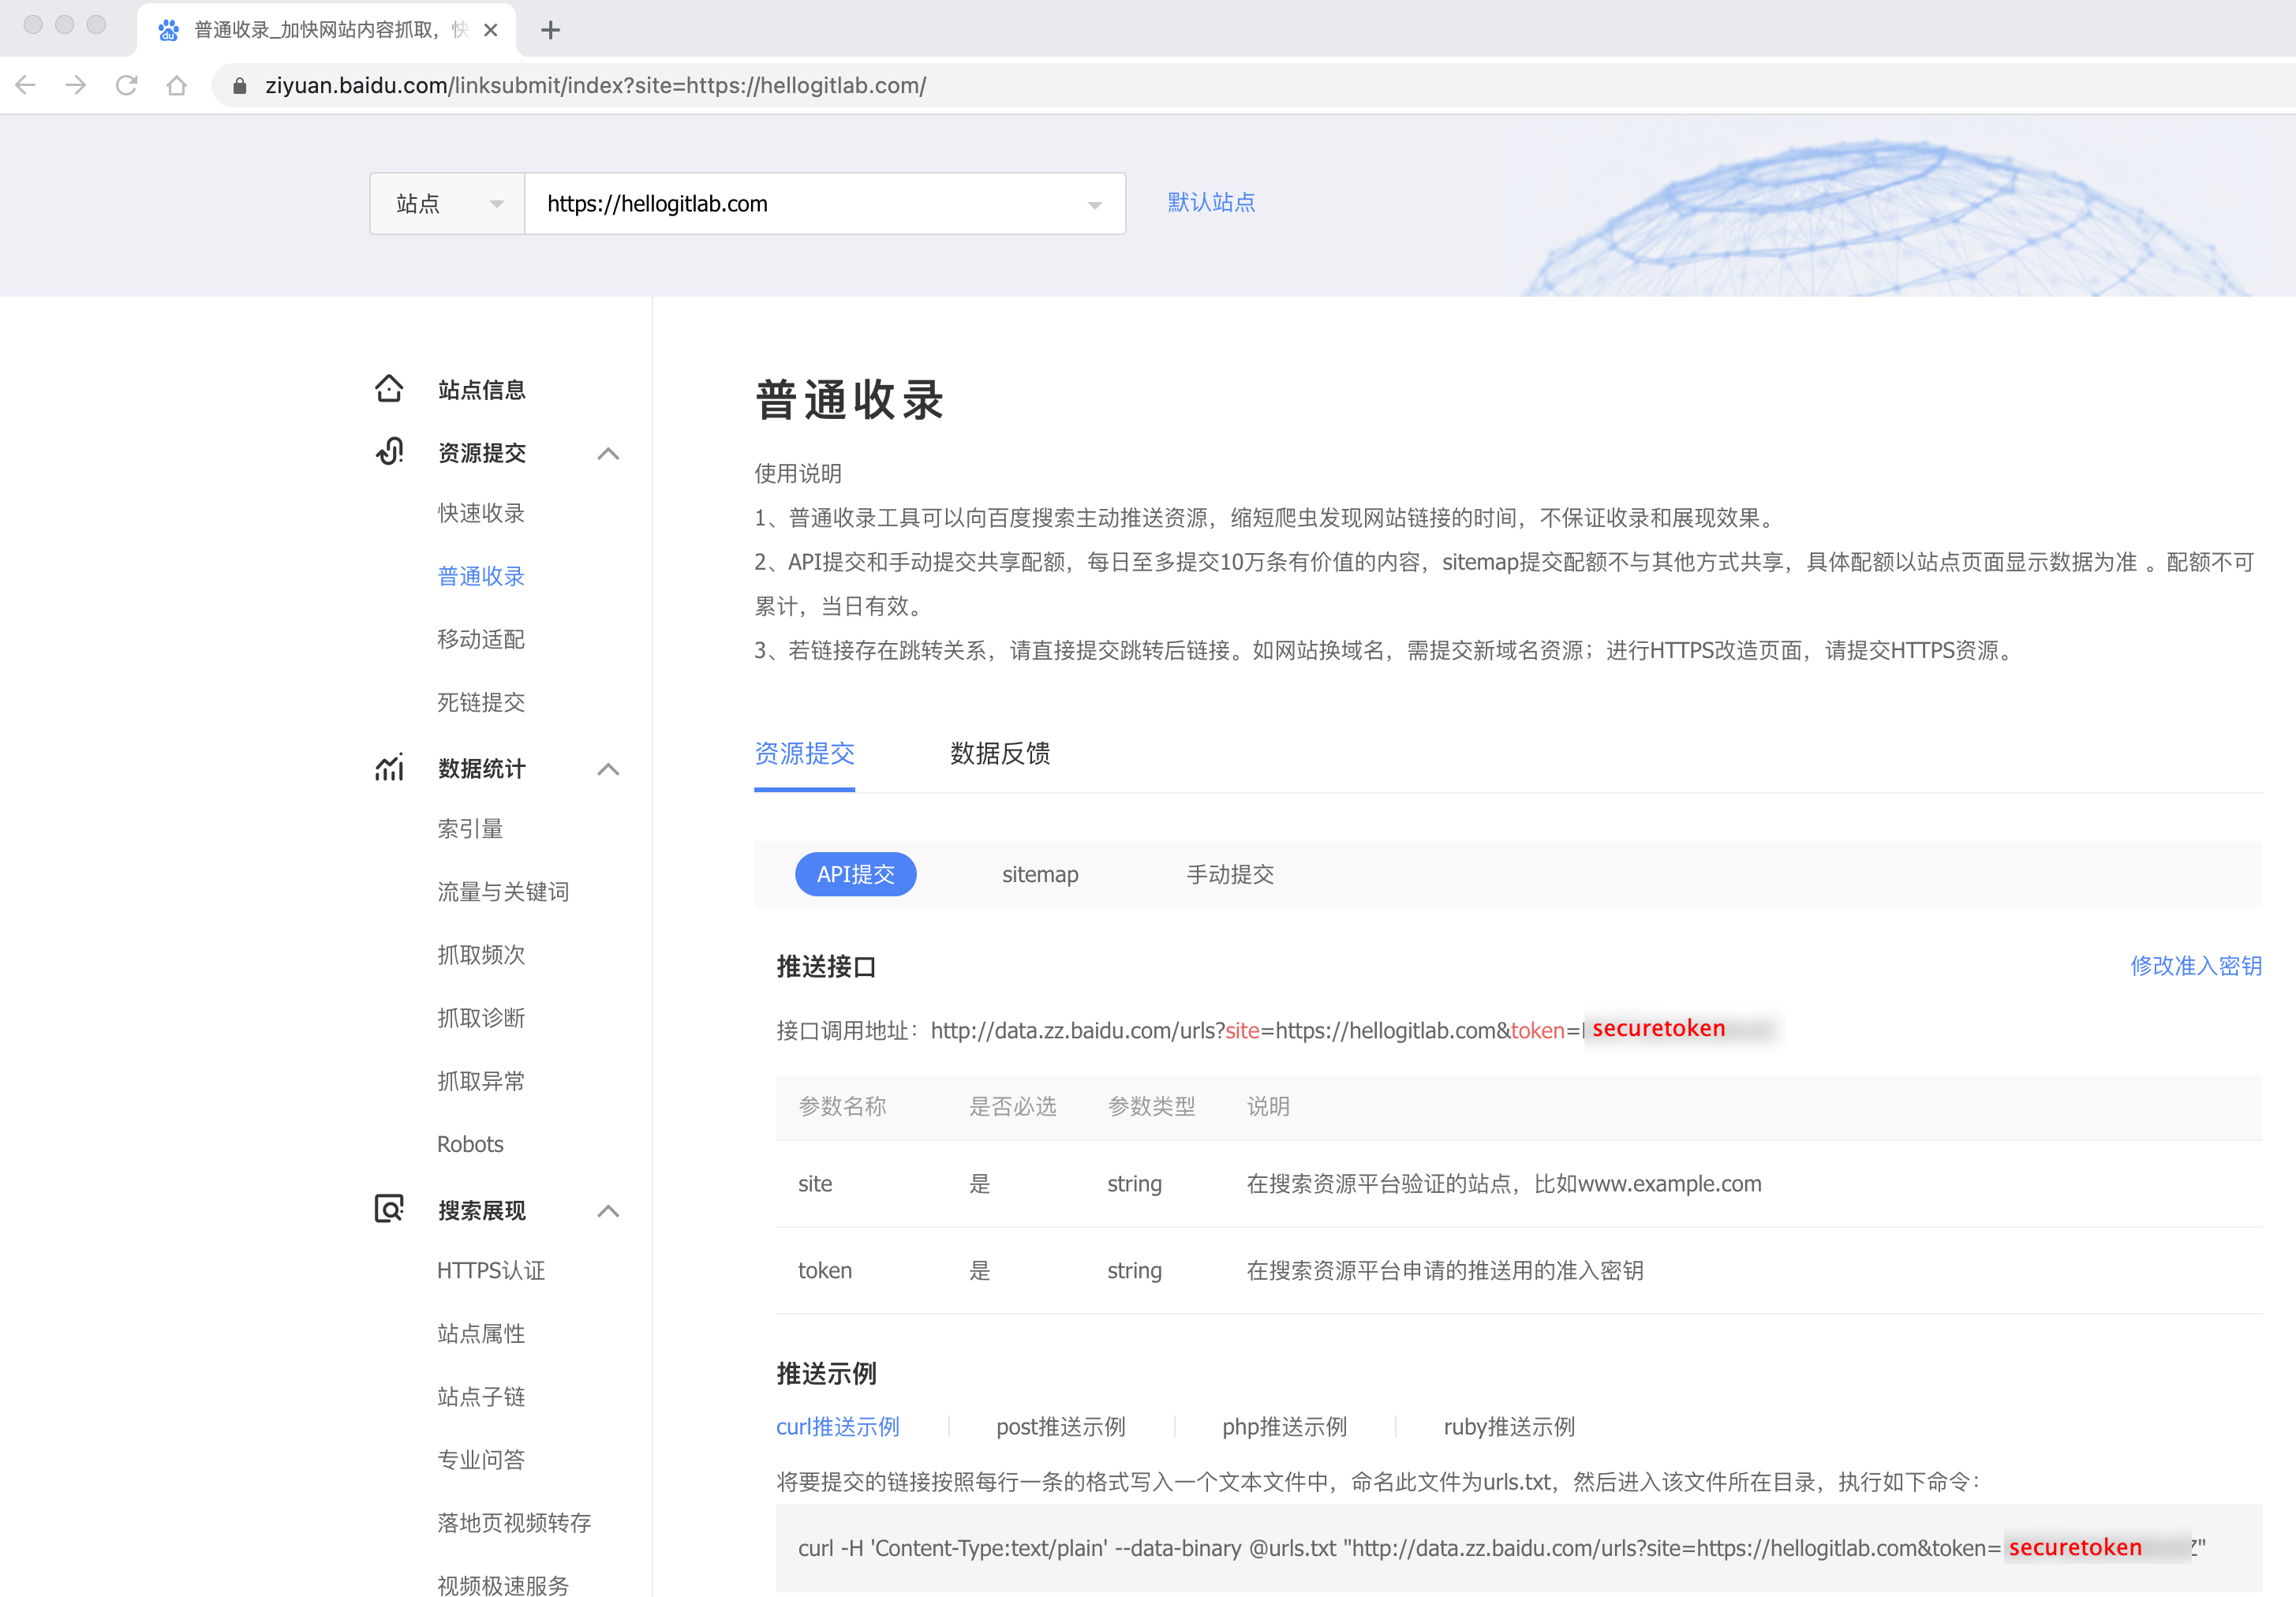The width and height of the screenshot is (2296, 1597).
Task: Click the 普通收录 page title
Action: (x=849, y=400)
